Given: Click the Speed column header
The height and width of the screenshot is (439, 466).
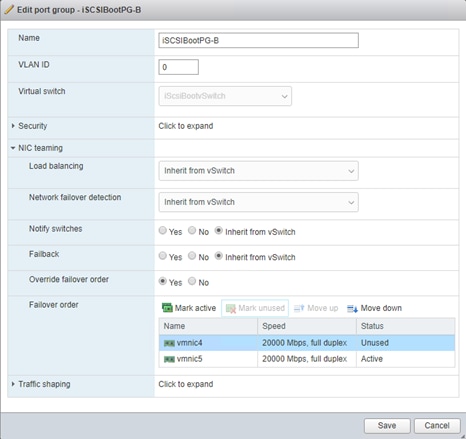Looking at the screenshot, I should point(307,326).
